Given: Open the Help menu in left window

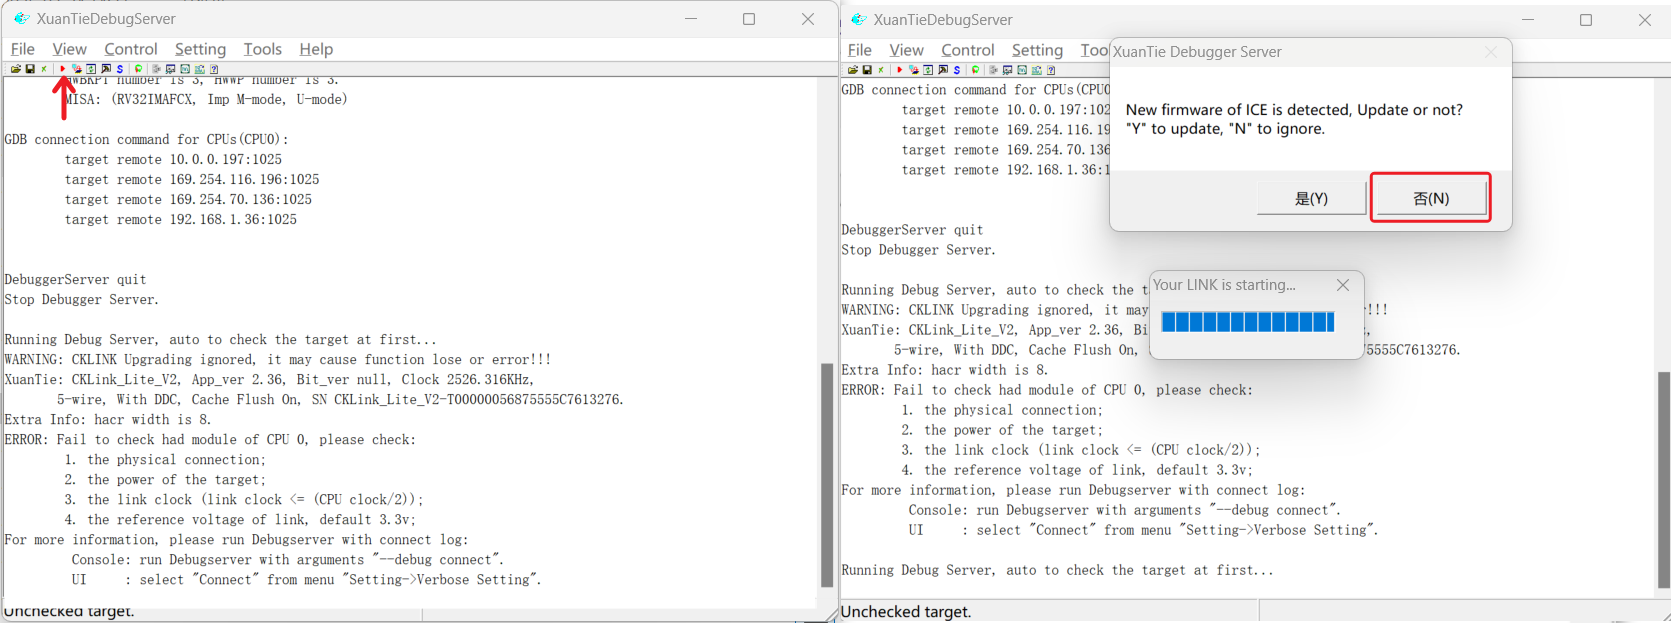Looking at the screenshot, I should point(316,49).
